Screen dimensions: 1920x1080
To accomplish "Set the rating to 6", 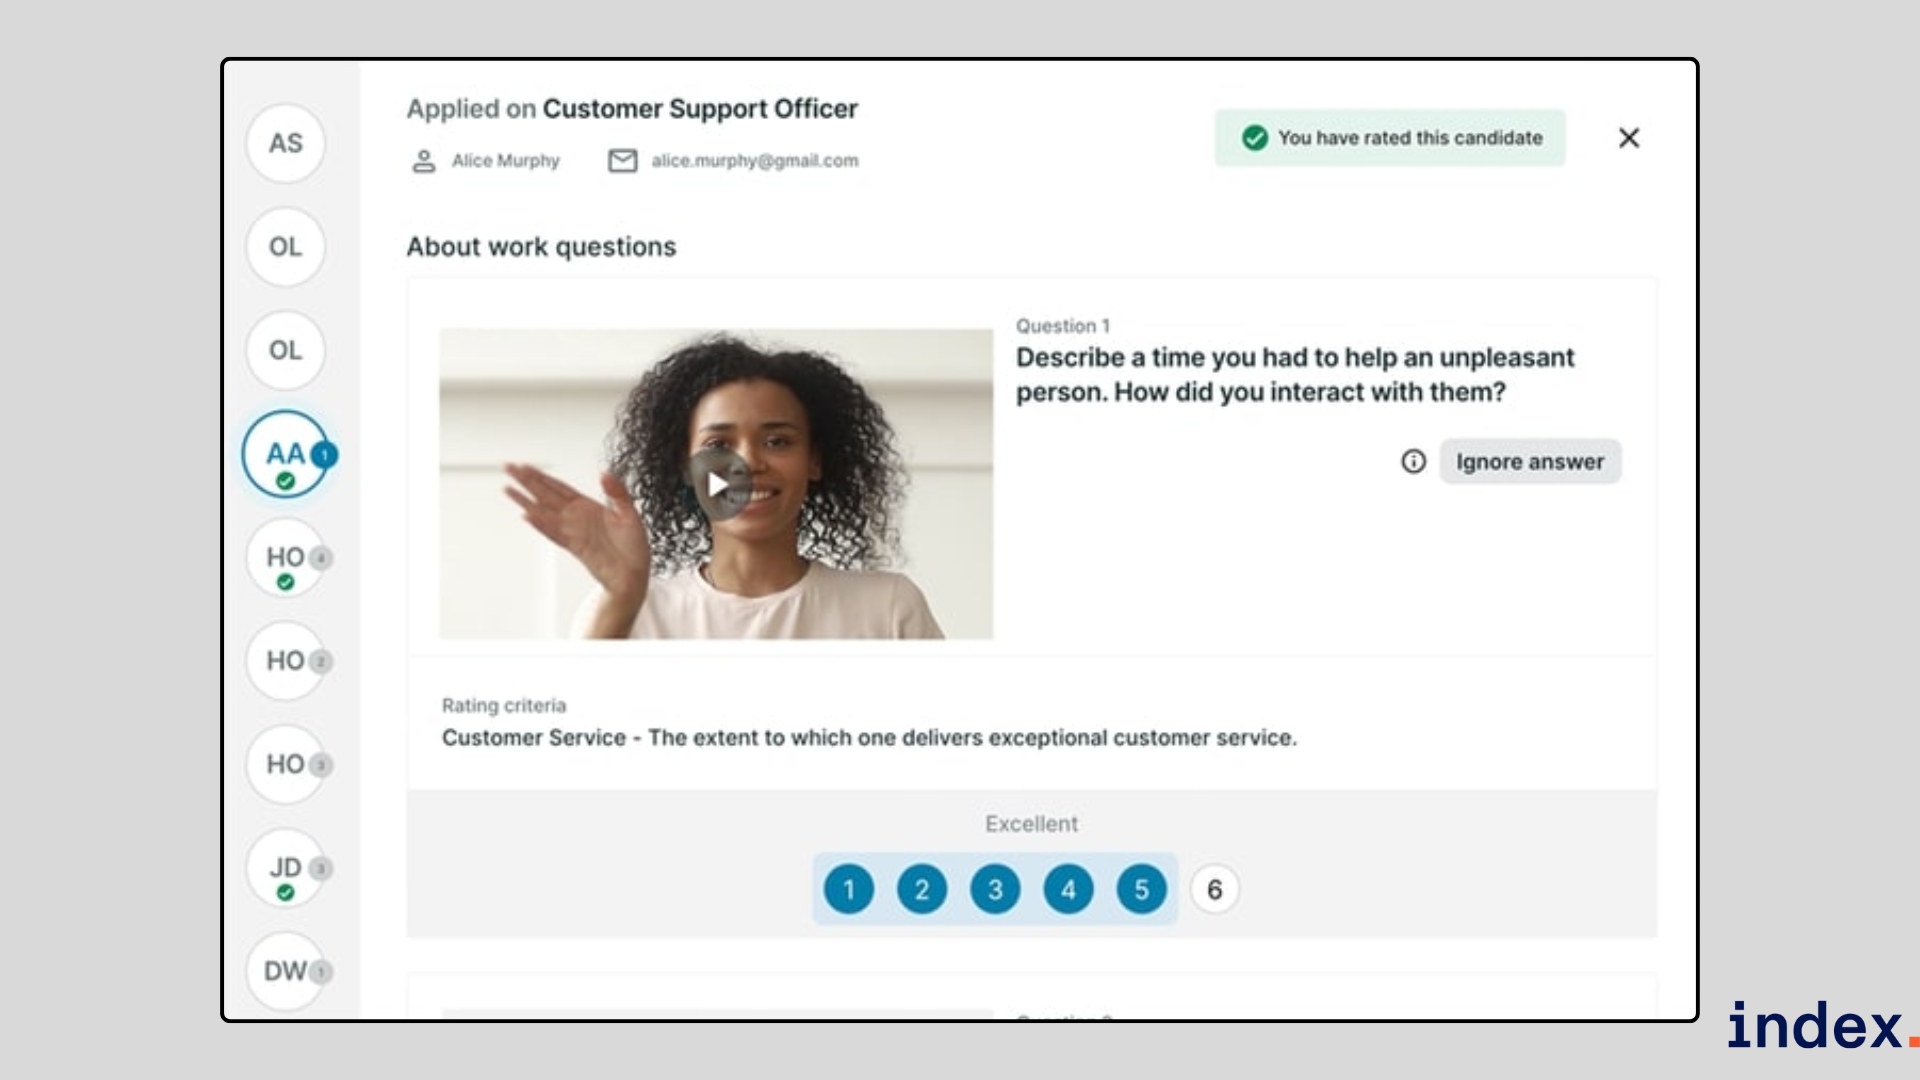I will point(1214,889).
